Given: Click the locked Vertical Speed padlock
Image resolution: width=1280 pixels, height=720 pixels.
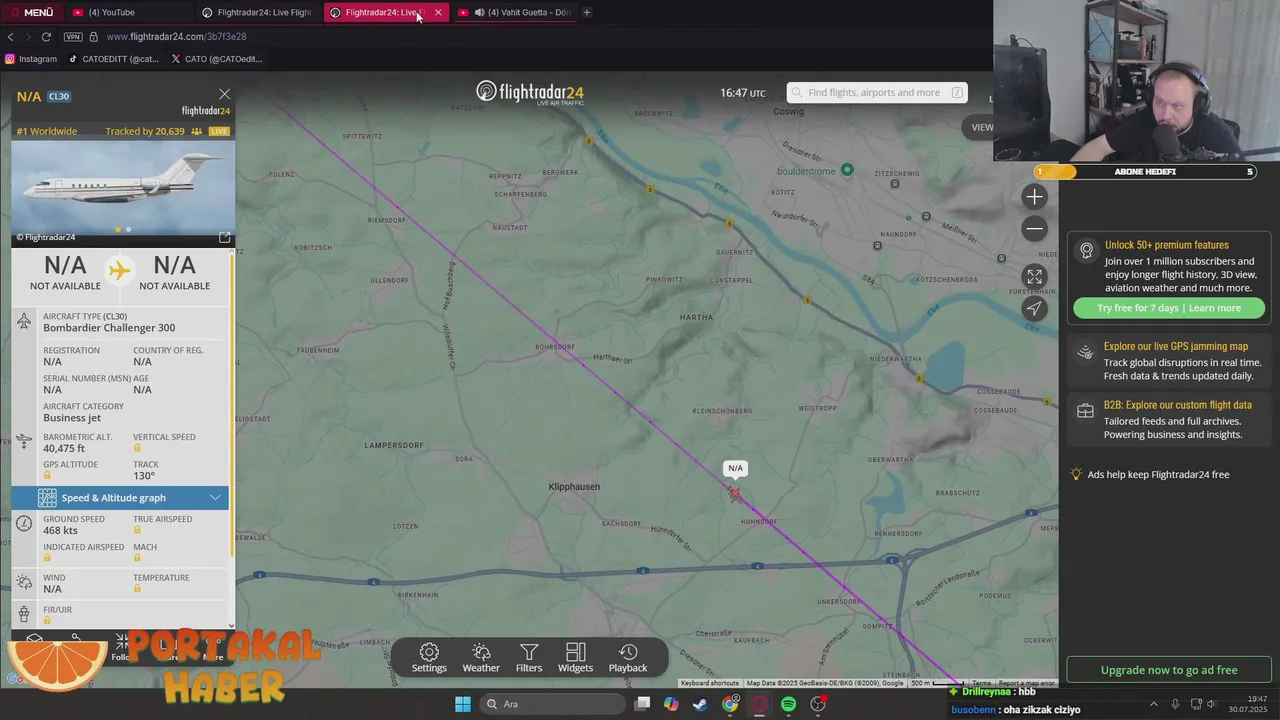Looking at the screenshot, I should (x=137, y=448).
